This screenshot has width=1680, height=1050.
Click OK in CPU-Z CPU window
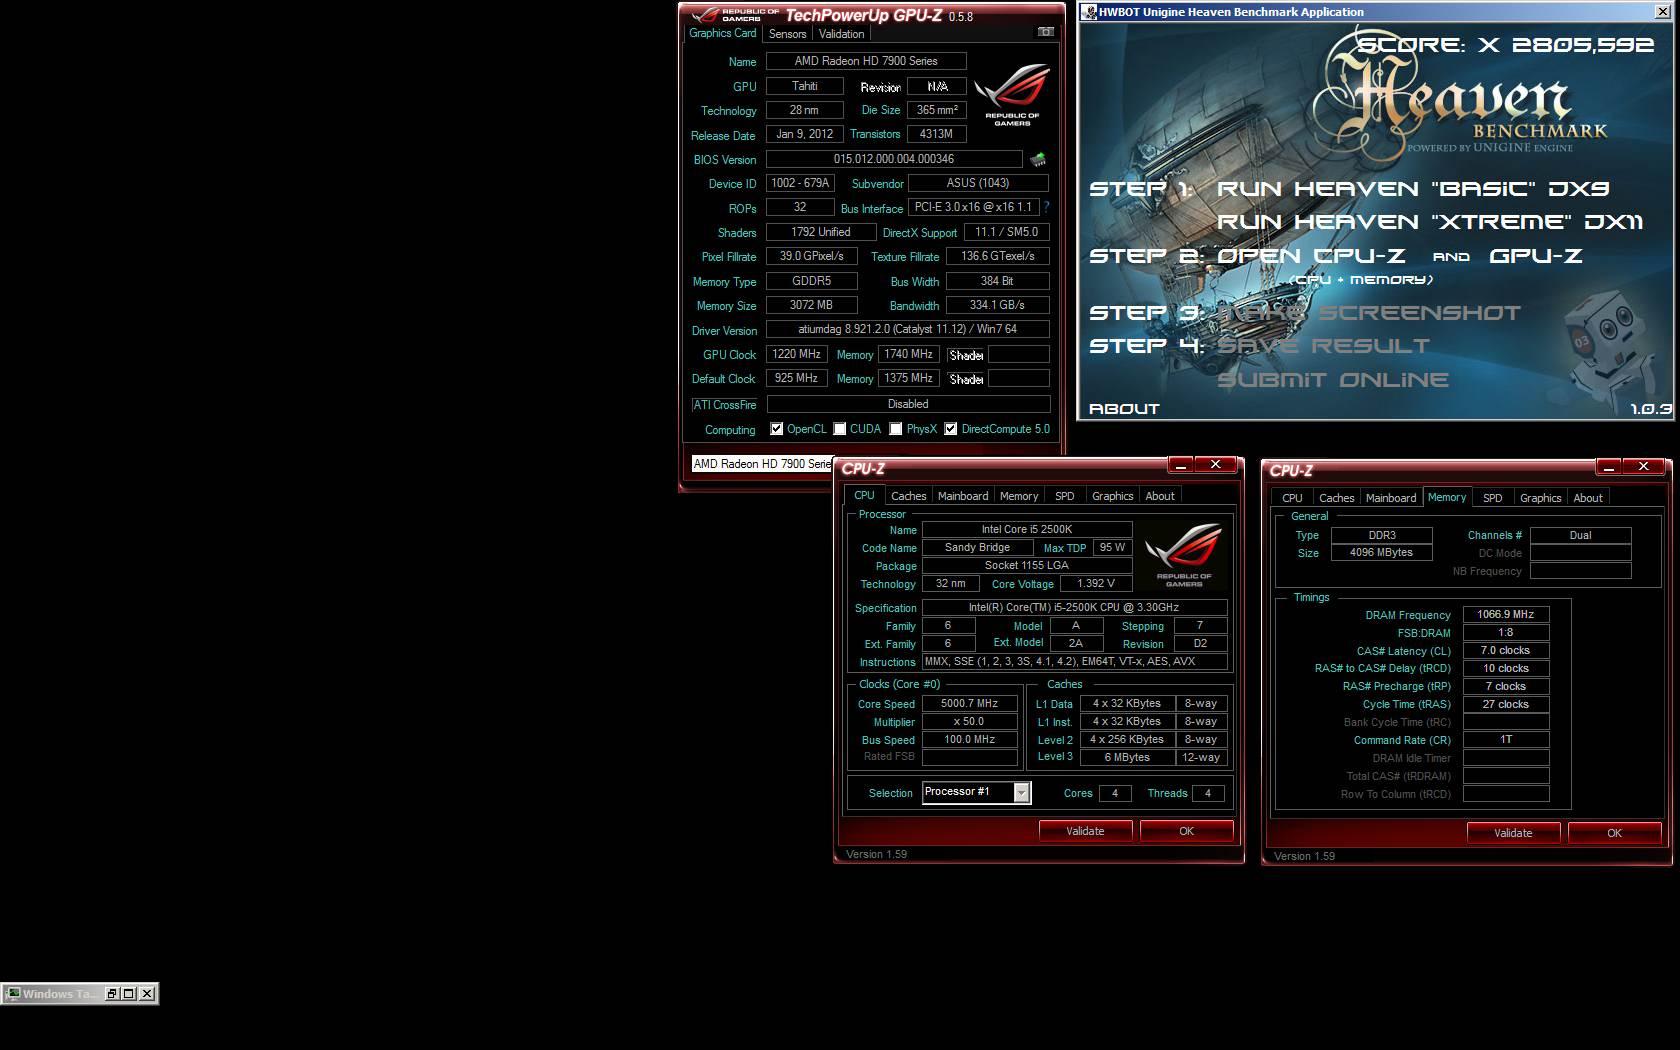pos(1186,831)
